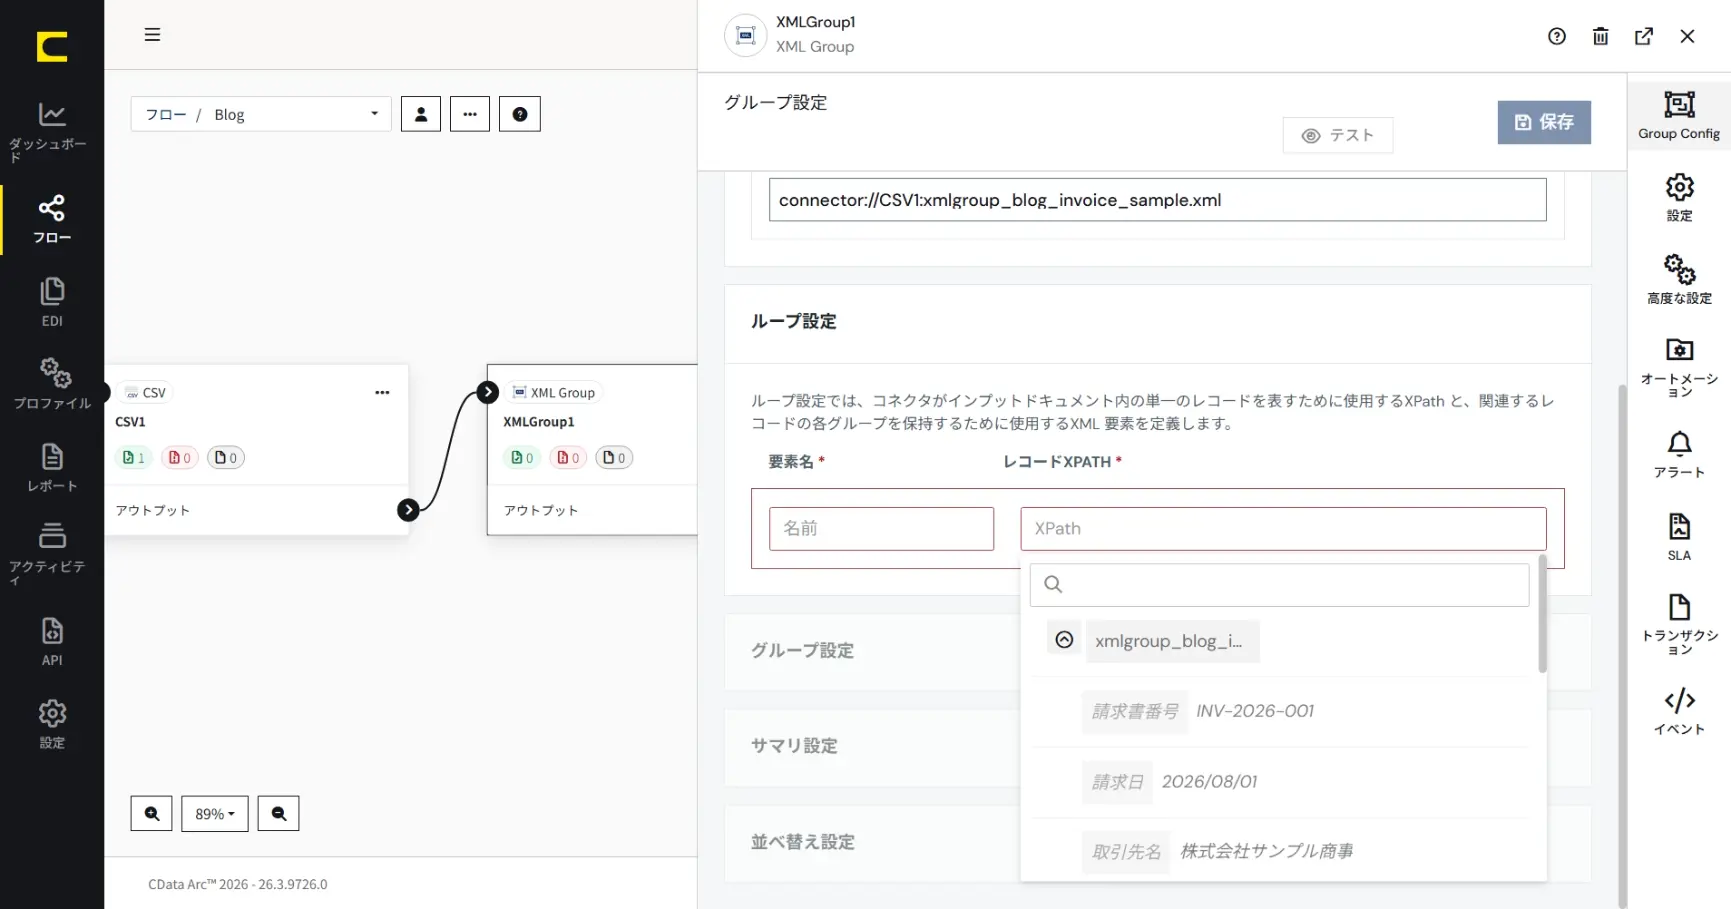The width and height of the screenshot is (1731, 909).
Task: Click the CSV1 output arrow connector
Action: click(x=408, y=510)
